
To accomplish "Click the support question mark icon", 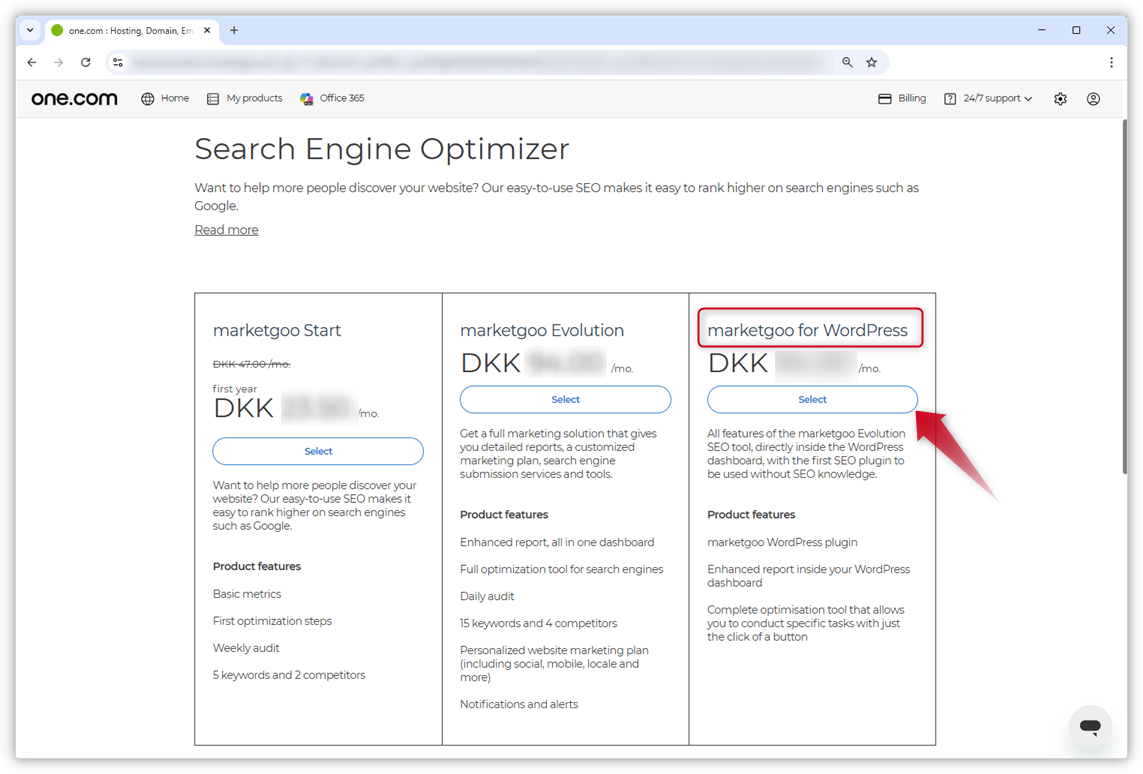I will 950,98.
